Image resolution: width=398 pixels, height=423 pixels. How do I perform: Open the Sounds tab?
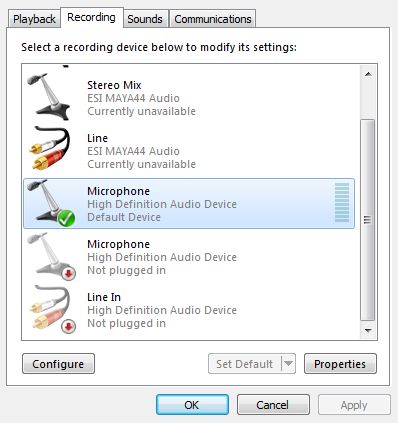point(145,19)
